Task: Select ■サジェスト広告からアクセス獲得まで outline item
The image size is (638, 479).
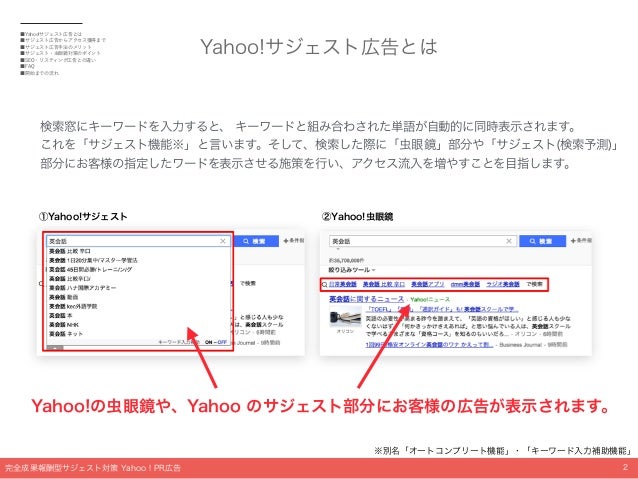Action: pos(63,40)
